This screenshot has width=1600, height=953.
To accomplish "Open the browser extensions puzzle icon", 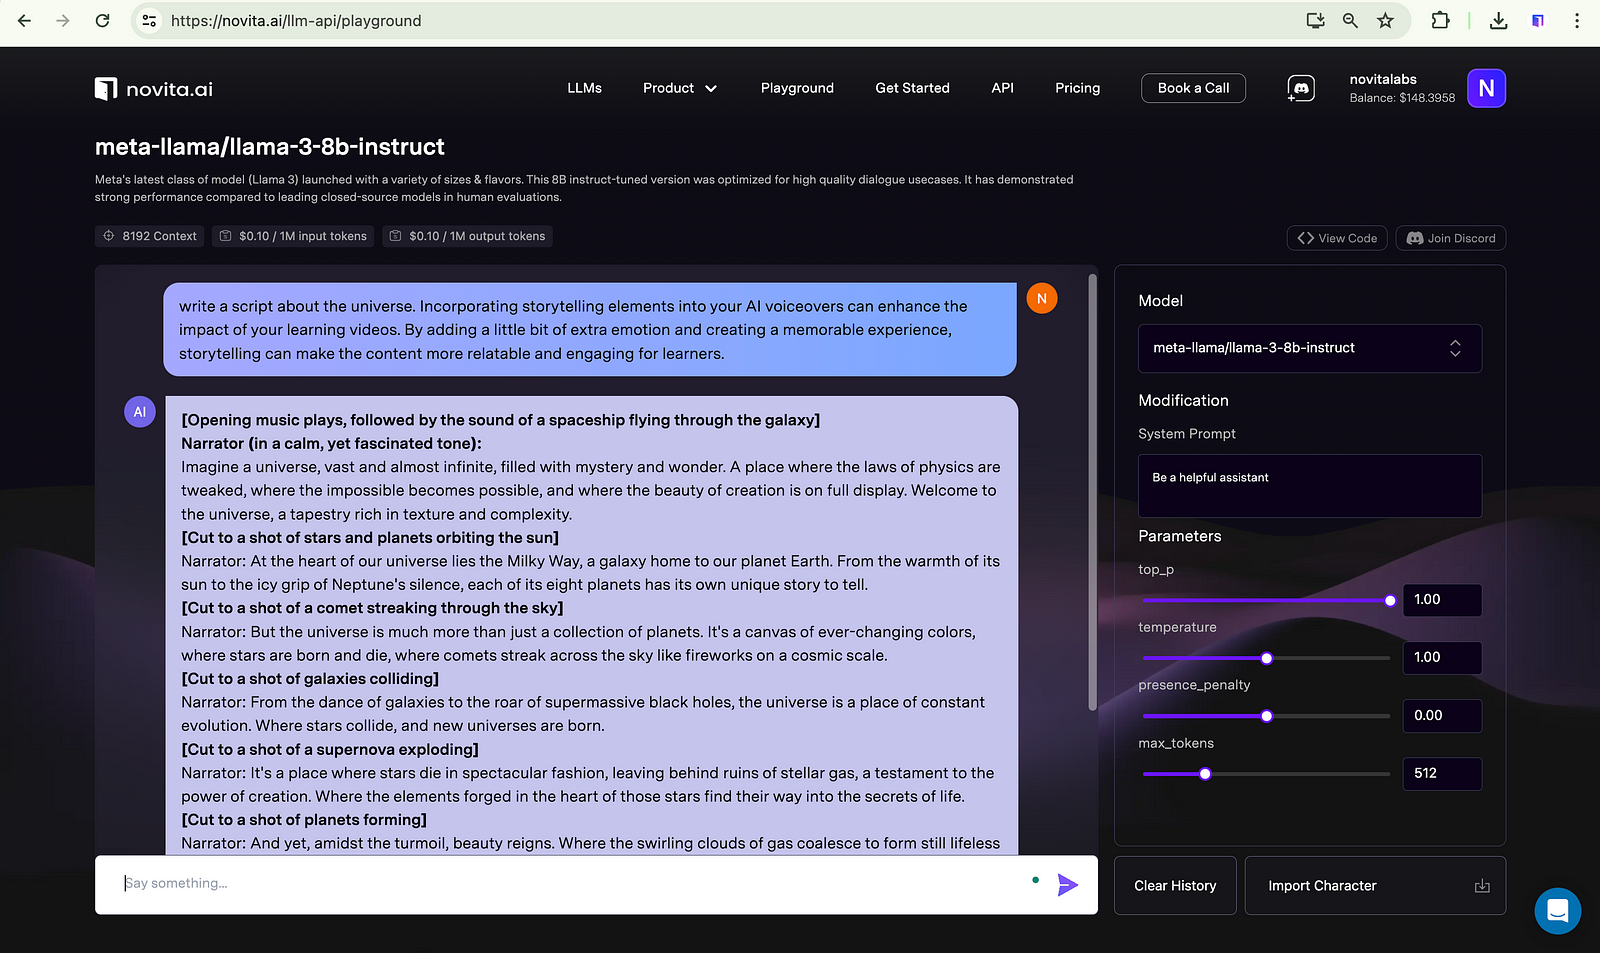I will coord(1440,20).
